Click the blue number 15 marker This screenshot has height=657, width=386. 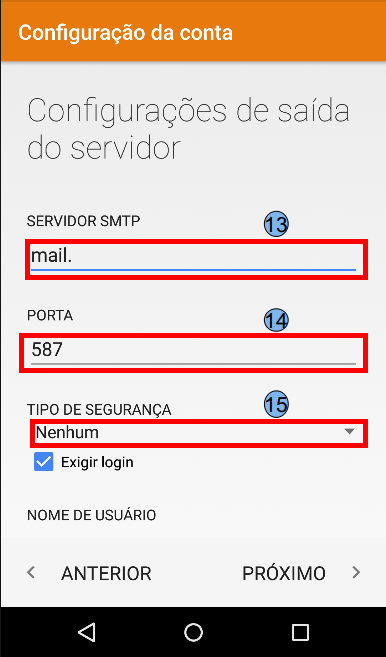[x=276, y=405]
